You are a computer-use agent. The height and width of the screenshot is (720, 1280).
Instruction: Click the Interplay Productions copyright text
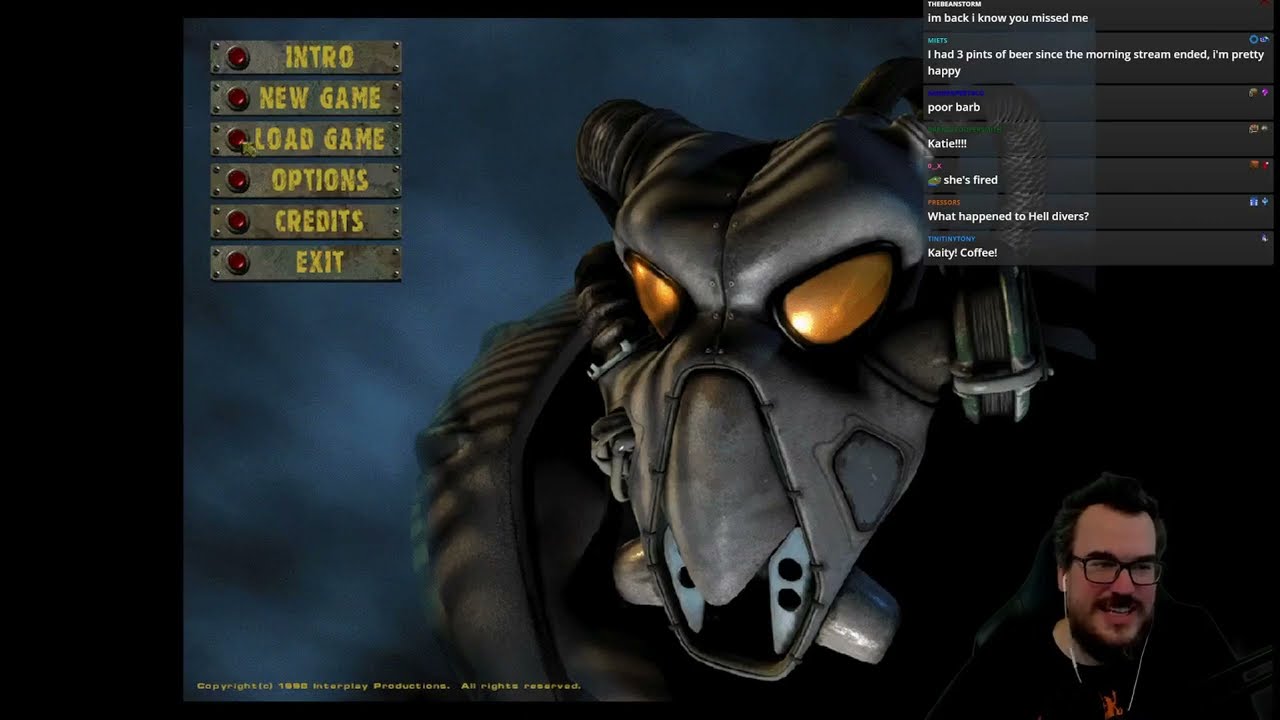(388, 686)
